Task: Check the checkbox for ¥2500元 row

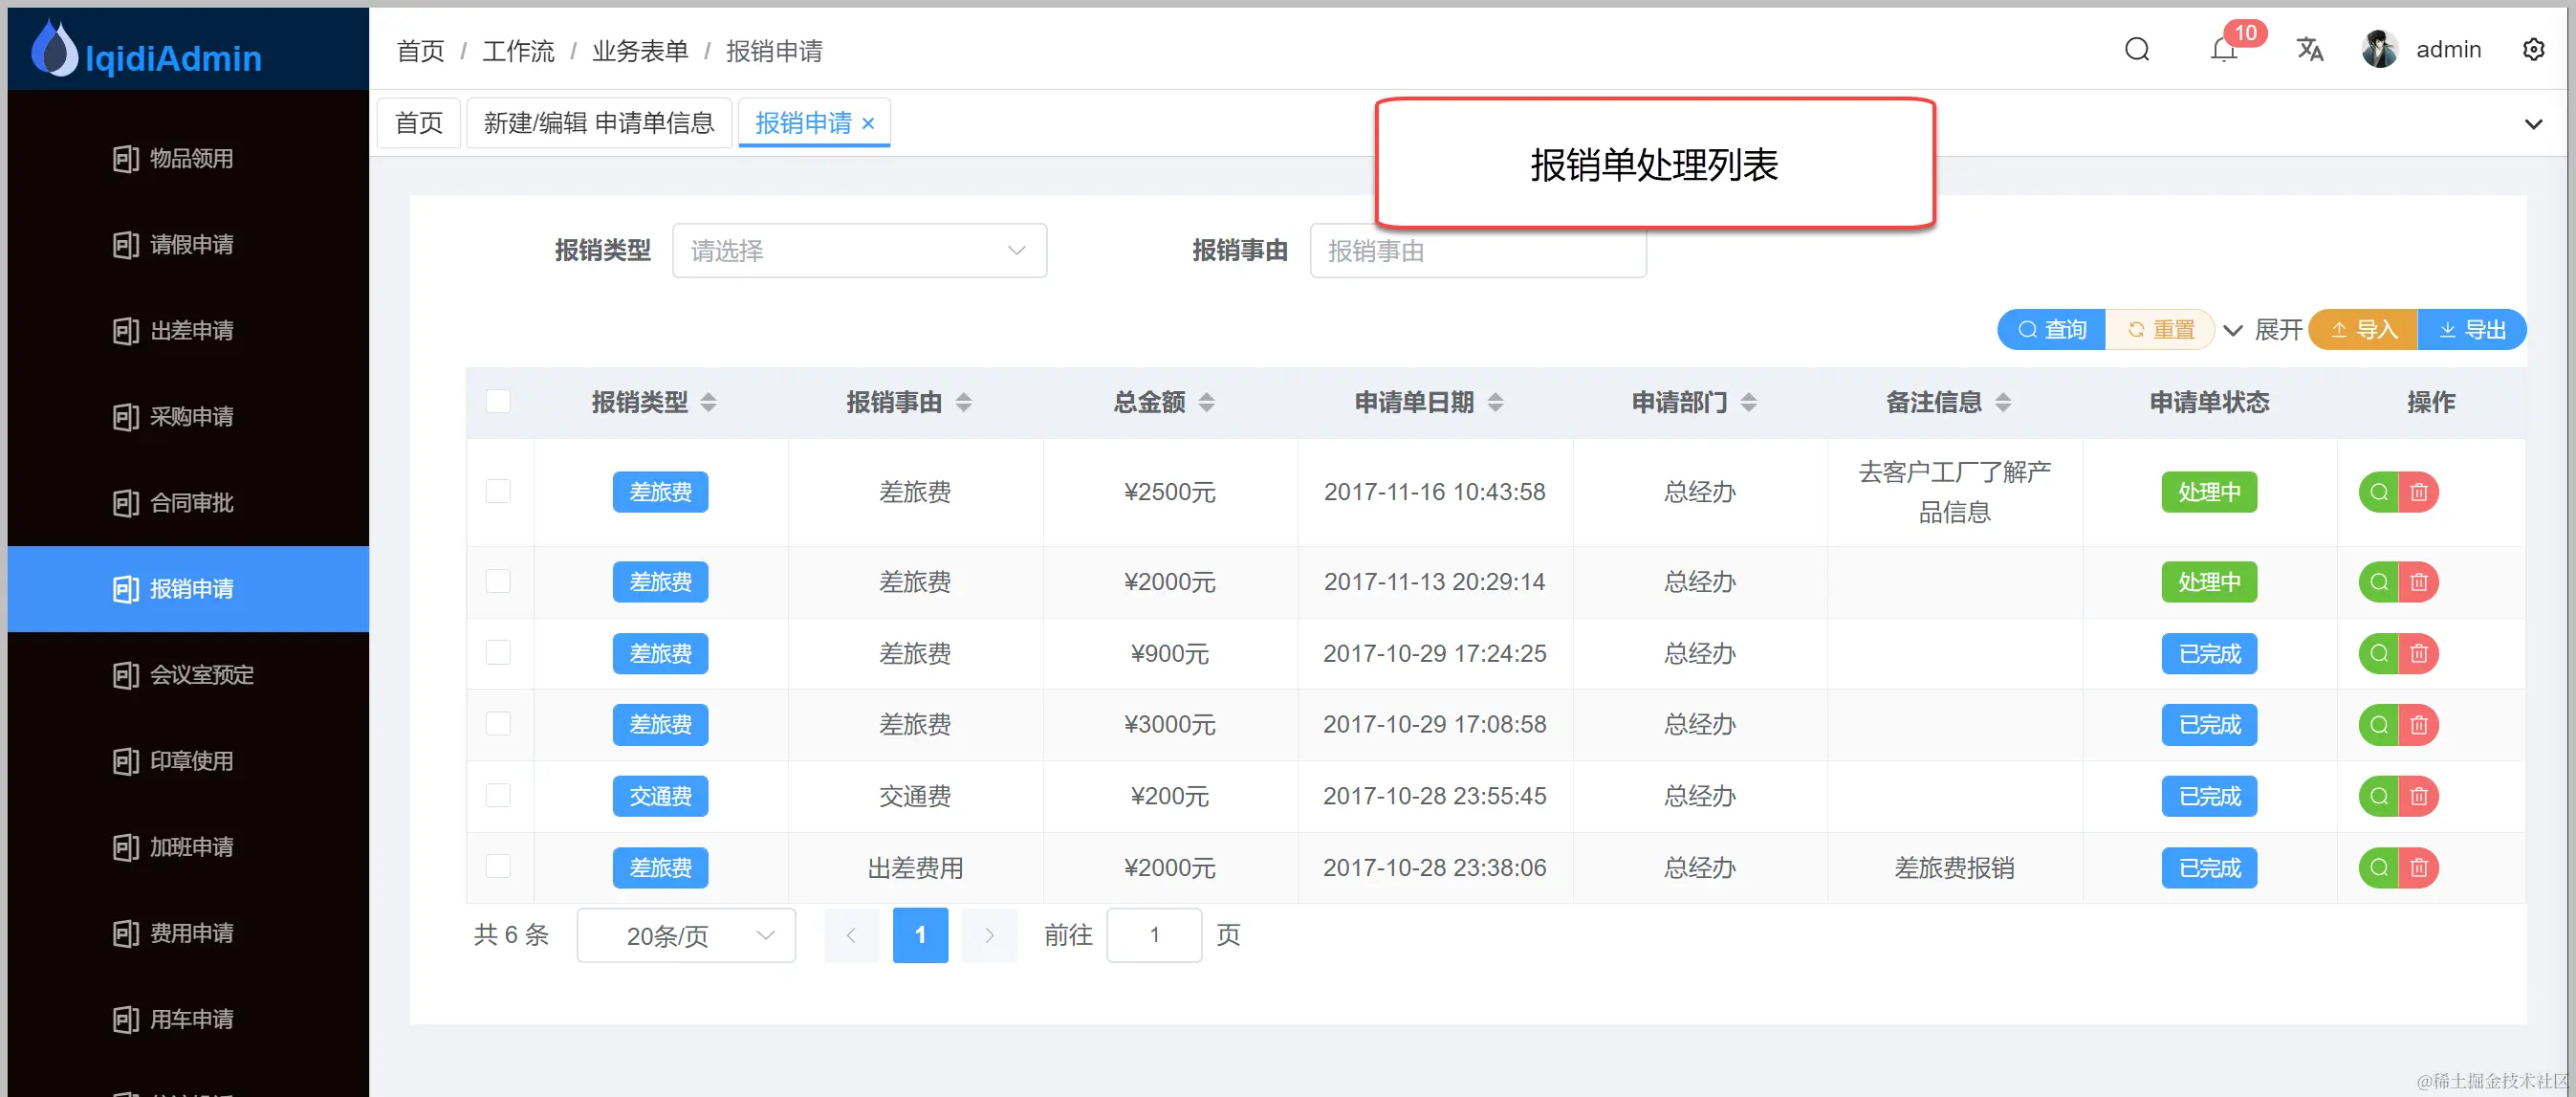Action: pyautogui.click(x=497, y=492)
